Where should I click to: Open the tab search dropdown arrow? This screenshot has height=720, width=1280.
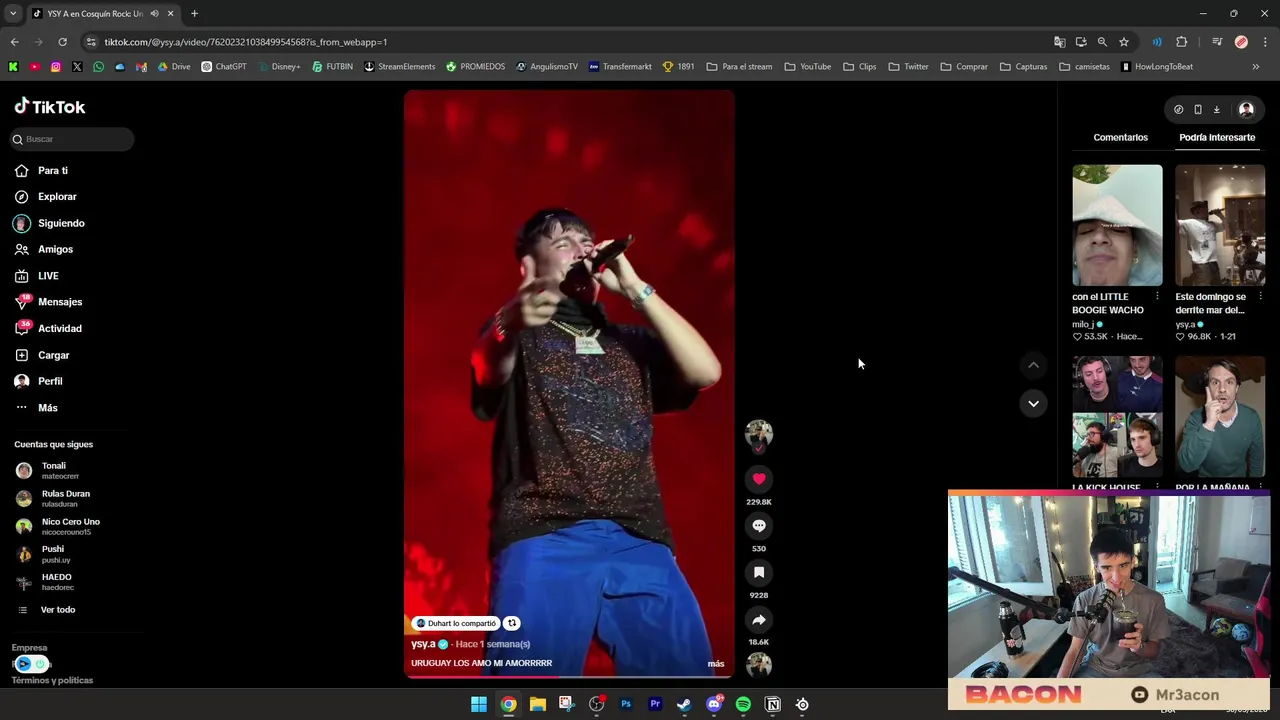tap(13, 14)
